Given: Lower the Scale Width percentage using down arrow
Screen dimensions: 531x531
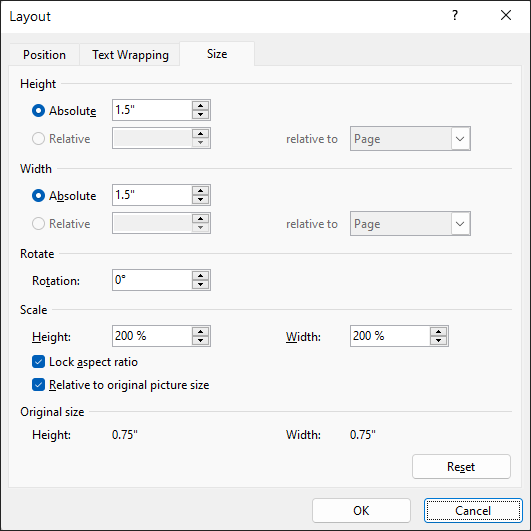Looking at the screenshot, I should pyautogui.click(x=439, y=340).
